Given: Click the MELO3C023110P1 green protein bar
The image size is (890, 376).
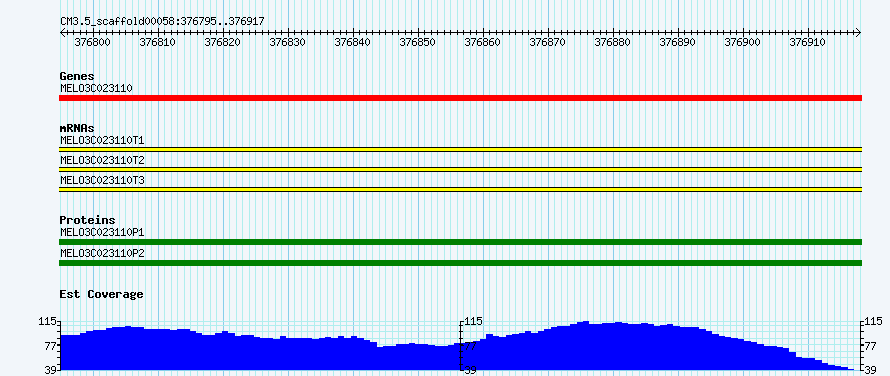Looking at the screenshot, I should 460,242.
